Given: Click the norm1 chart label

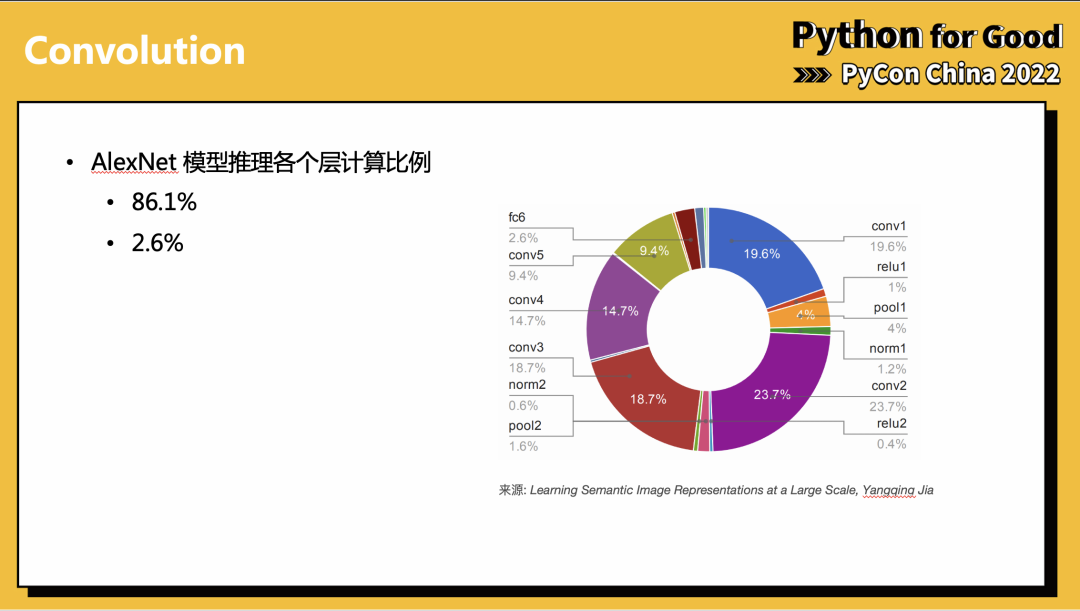Looking at the screenshot, I should [x=888, y=349].
